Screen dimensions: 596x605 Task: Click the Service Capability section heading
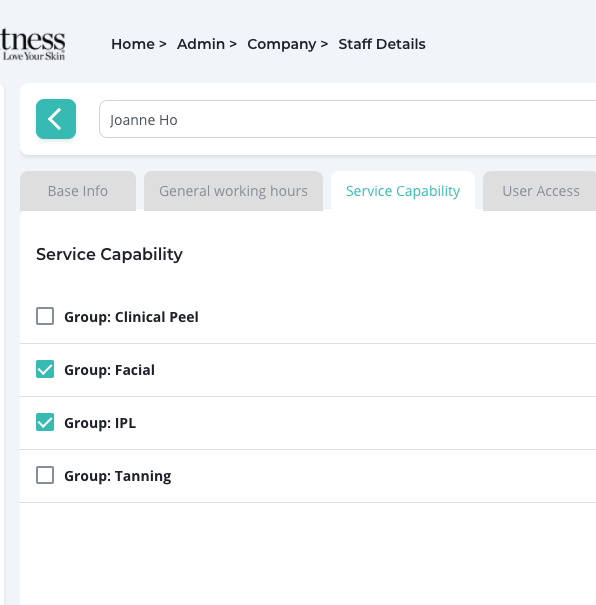[109, 254]
